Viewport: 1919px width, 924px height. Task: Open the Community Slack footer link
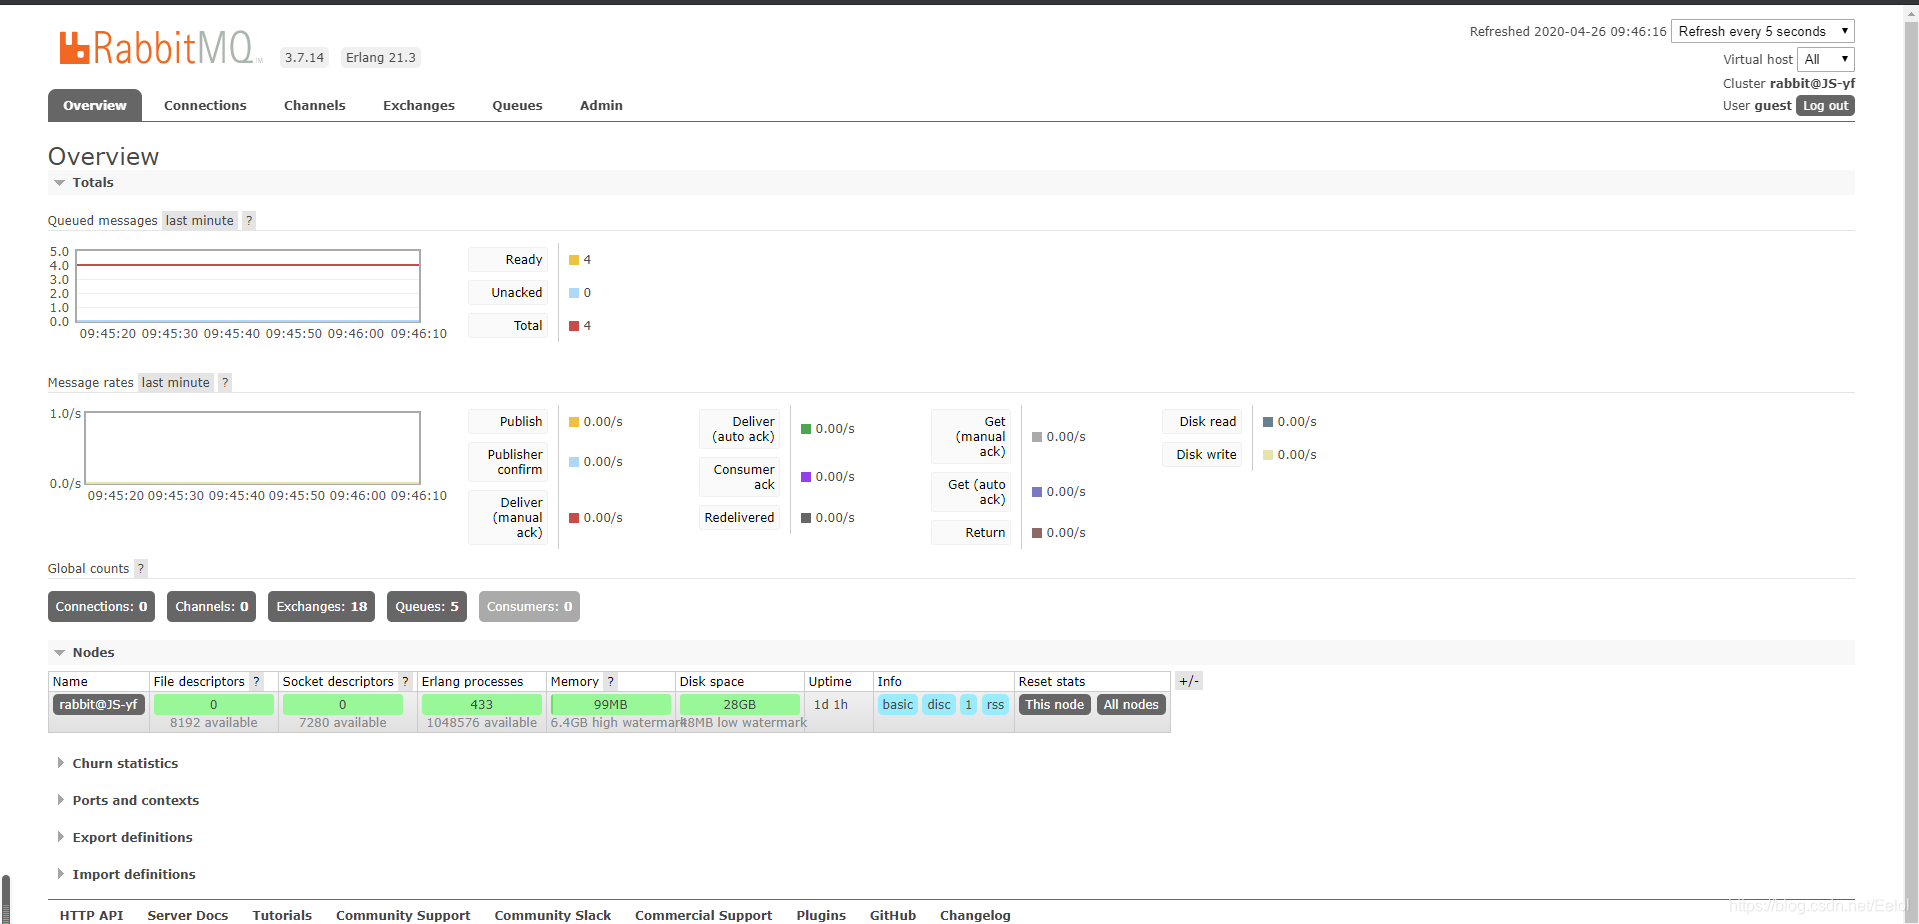click(553, 915)
